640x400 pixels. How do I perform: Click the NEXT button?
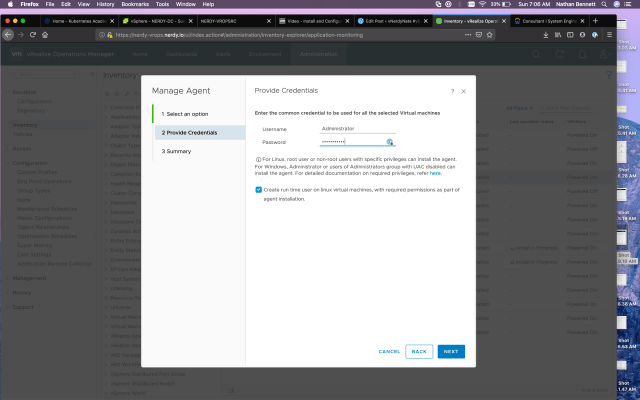(x=451, y=351)
